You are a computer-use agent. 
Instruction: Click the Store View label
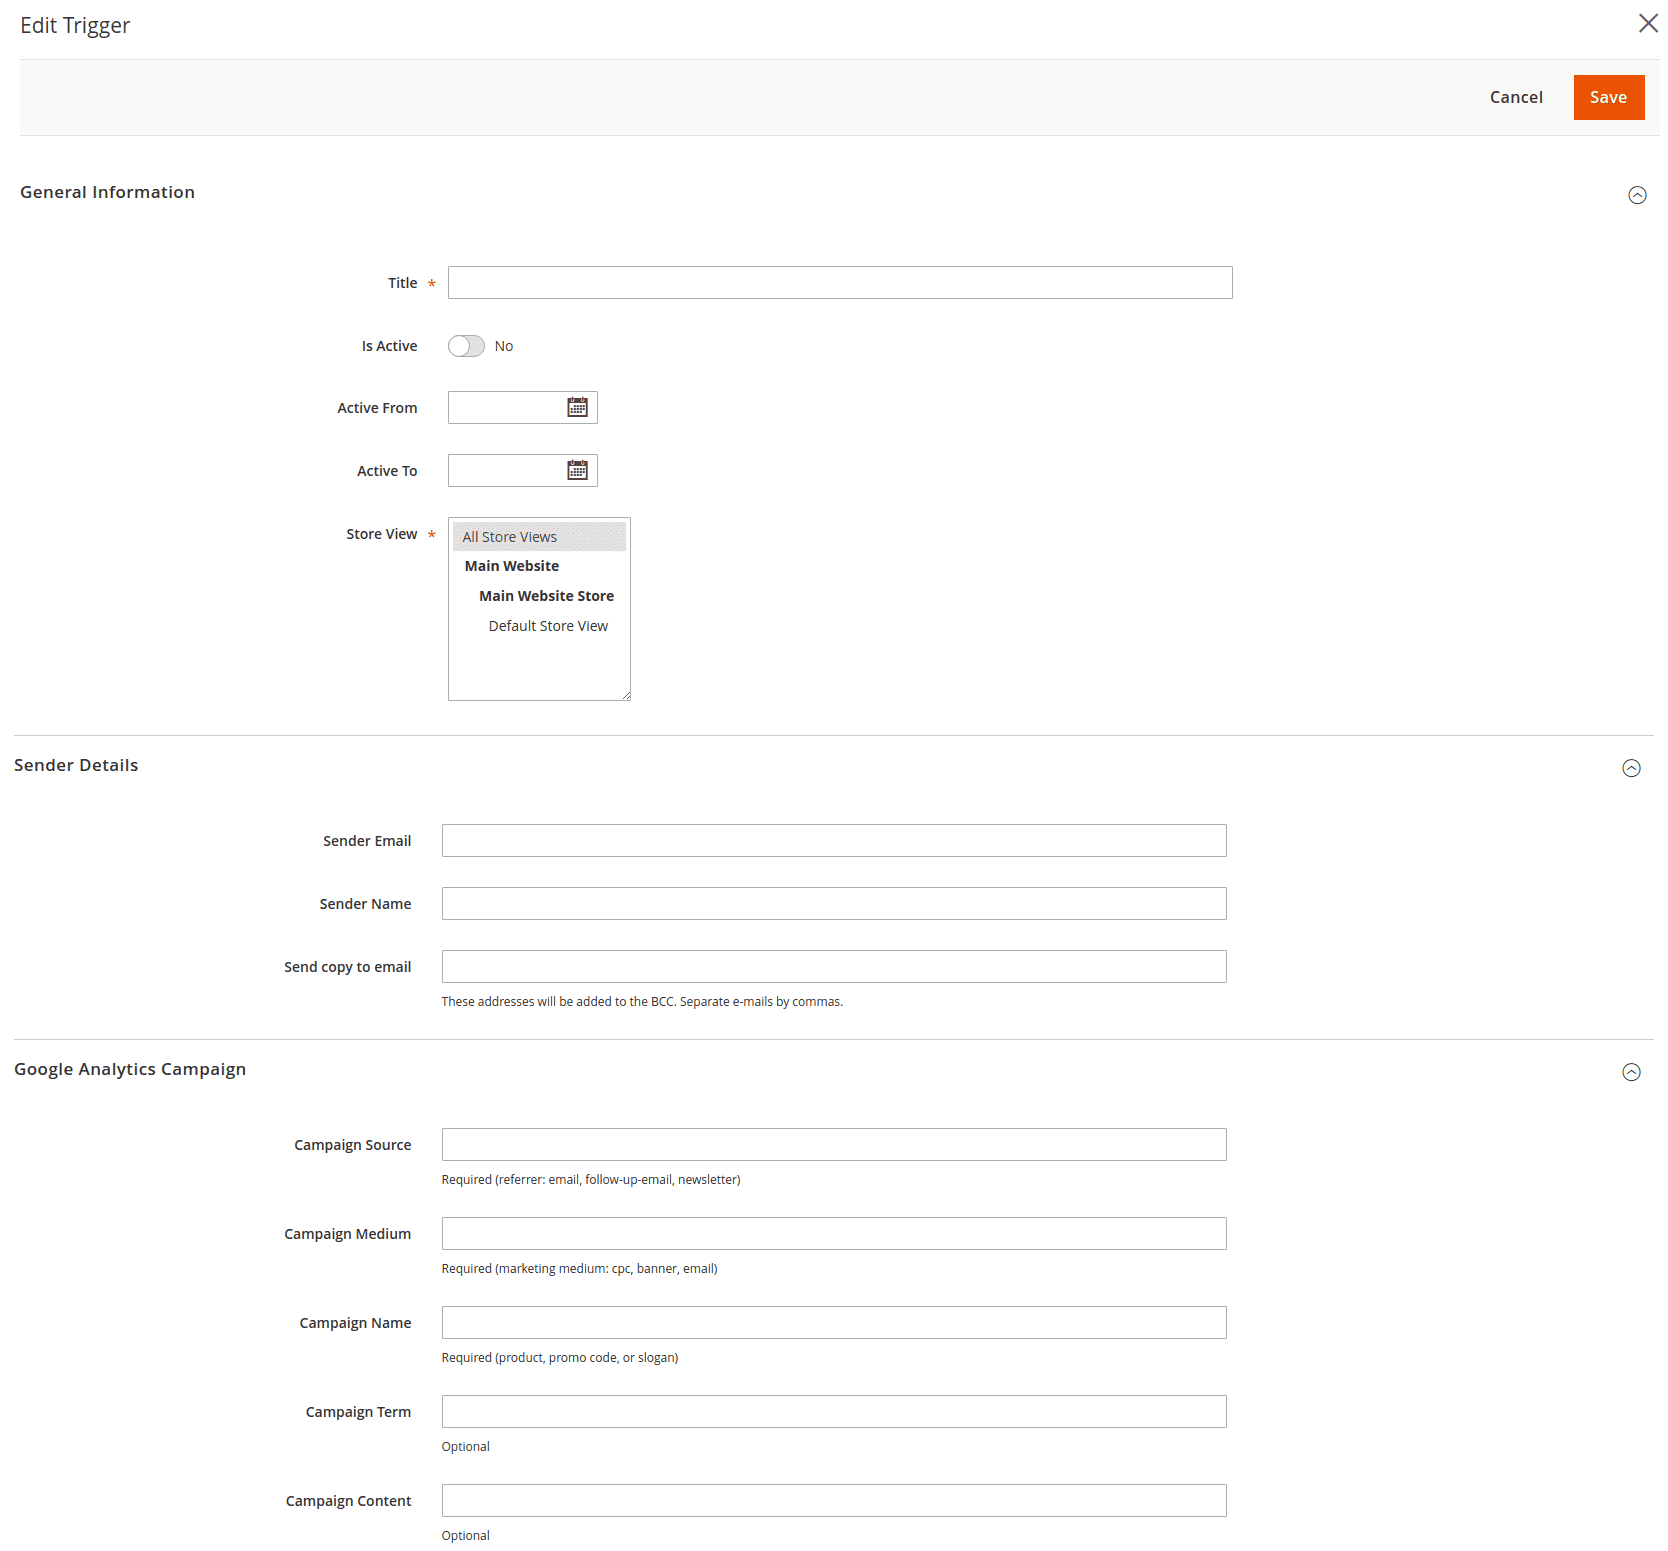[x=382, y=534]
